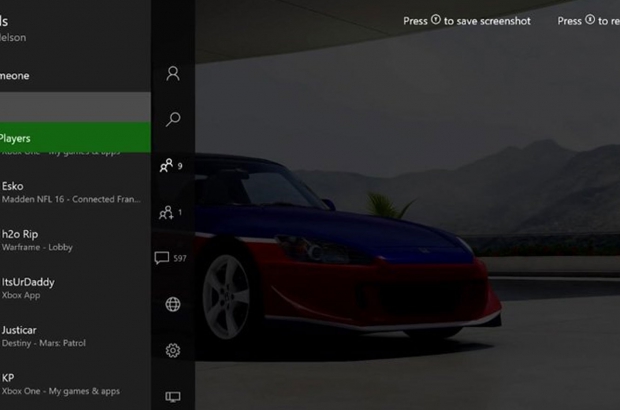Viewport: 620px width, 410px height.
Task: Open the profile icon in the guide sidebar
Action: (x=173, y=74)
